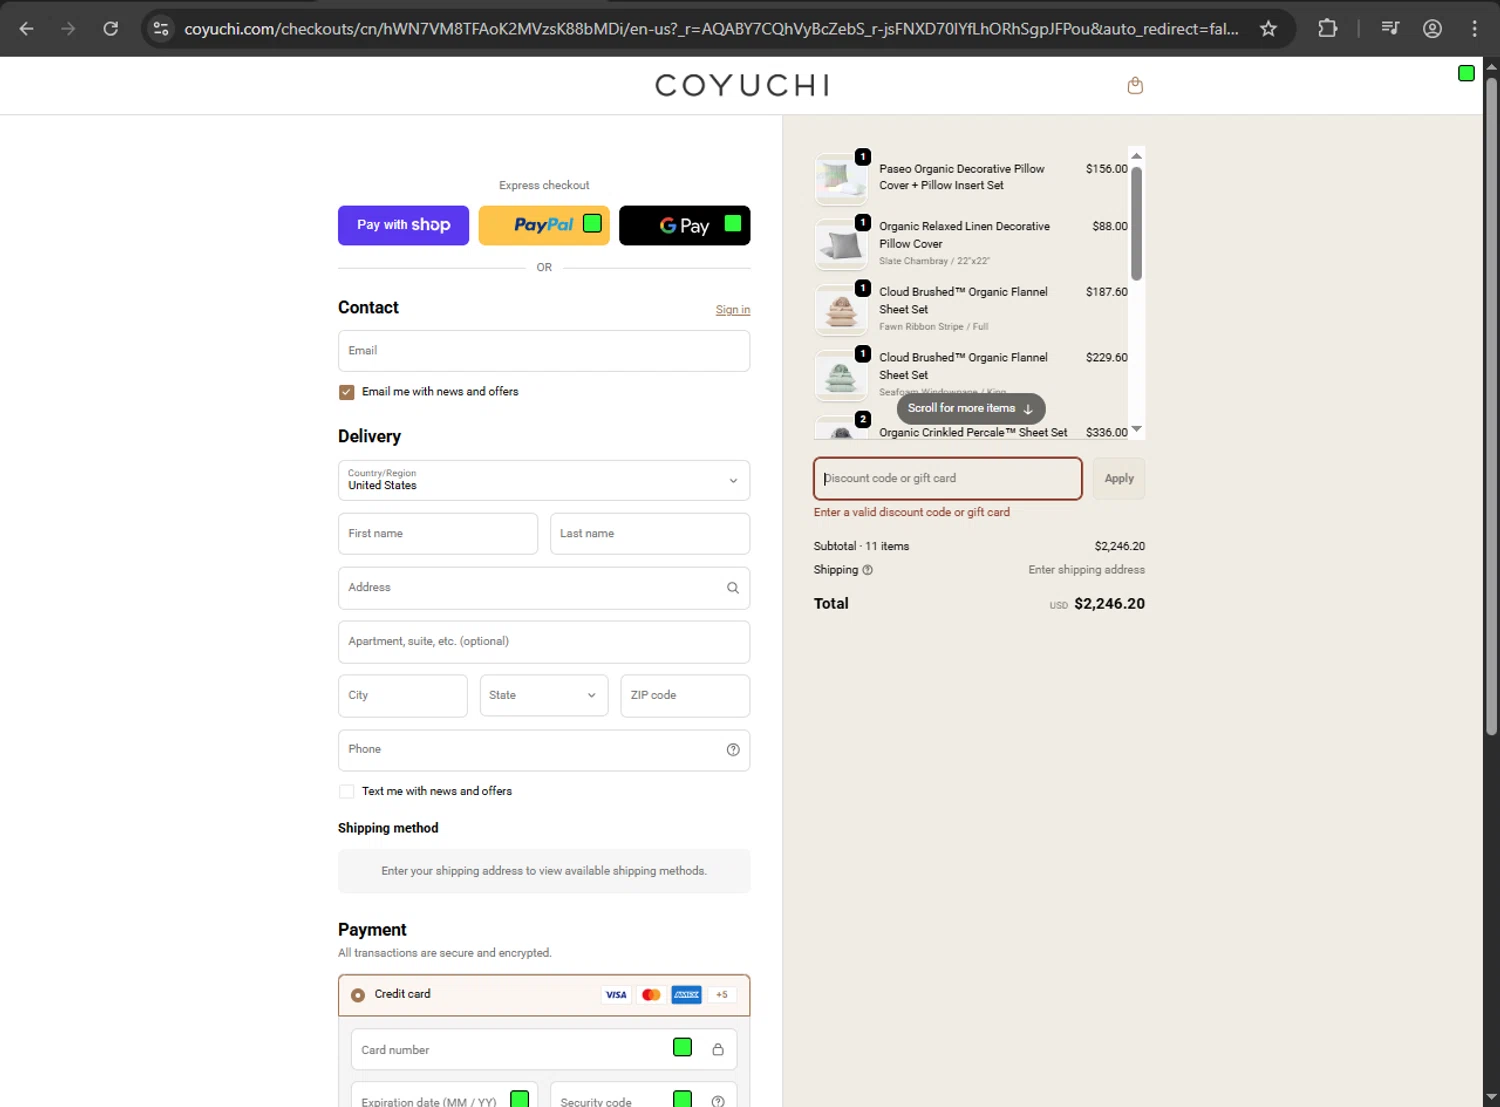This screenshot has width=1500, height=1107.
Task: Click the $2,246.20 total amount
Action: [1109, 604]
